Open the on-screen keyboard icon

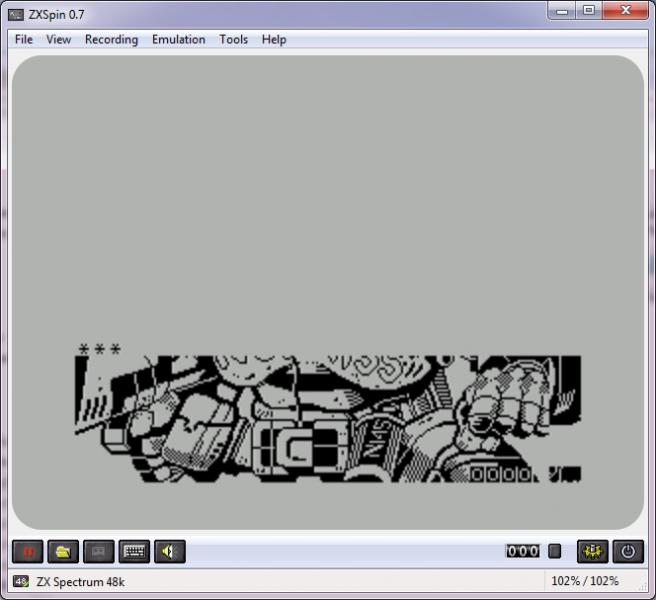pos(133,551)
